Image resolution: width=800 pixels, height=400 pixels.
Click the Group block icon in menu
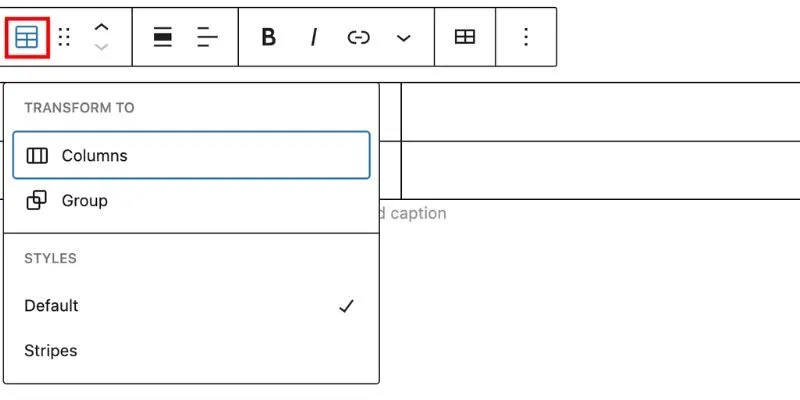coord(36,201)
